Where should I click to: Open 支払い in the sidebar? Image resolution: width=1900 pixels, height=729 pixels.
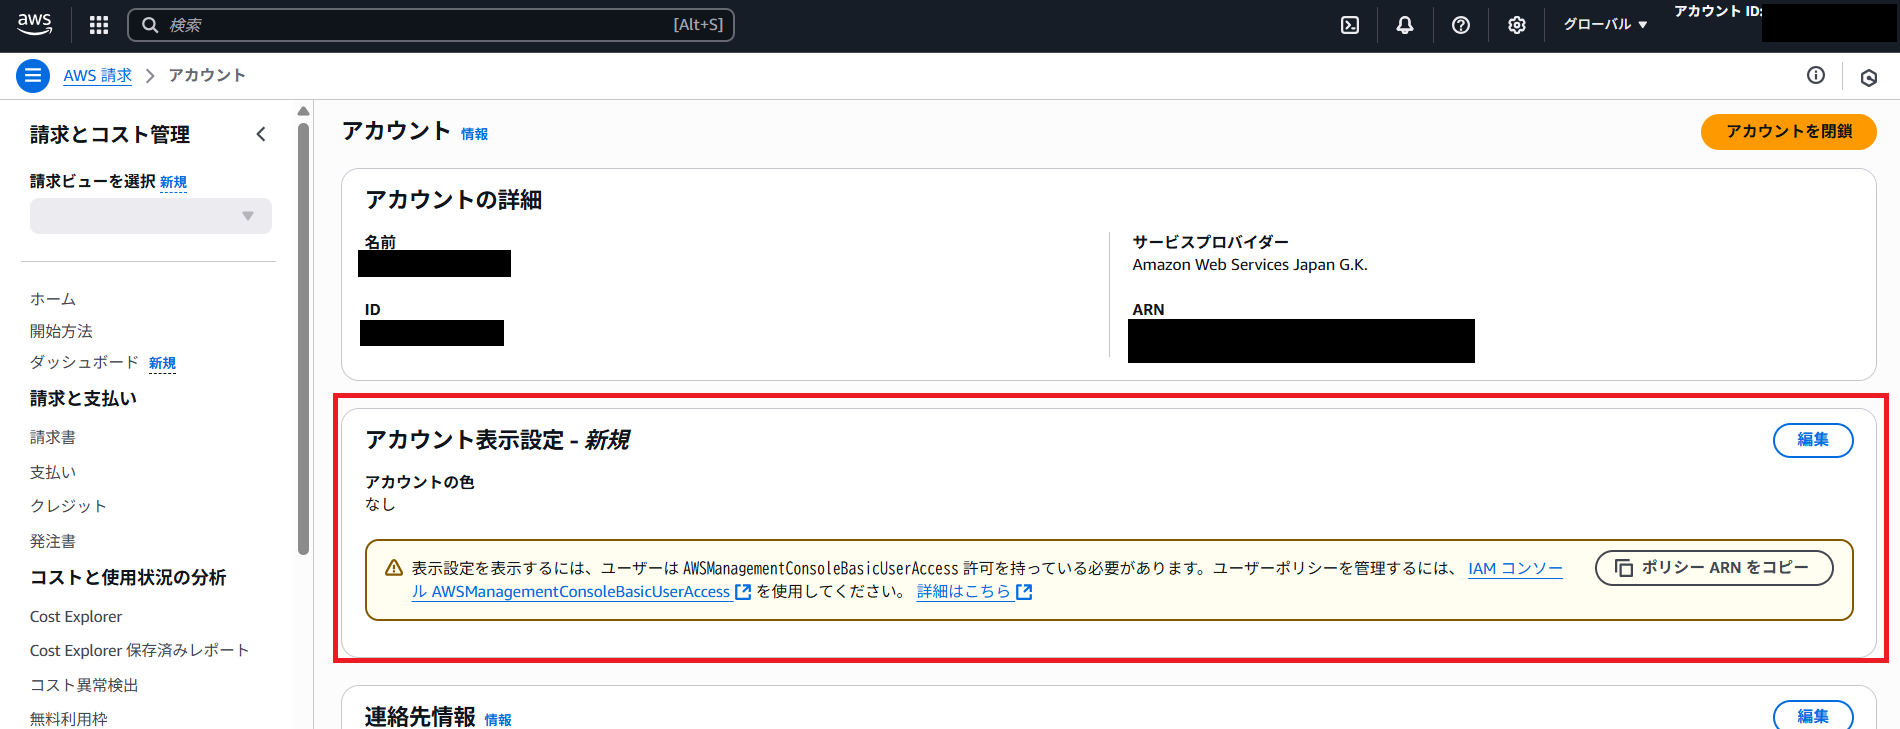tap(53, 472)
